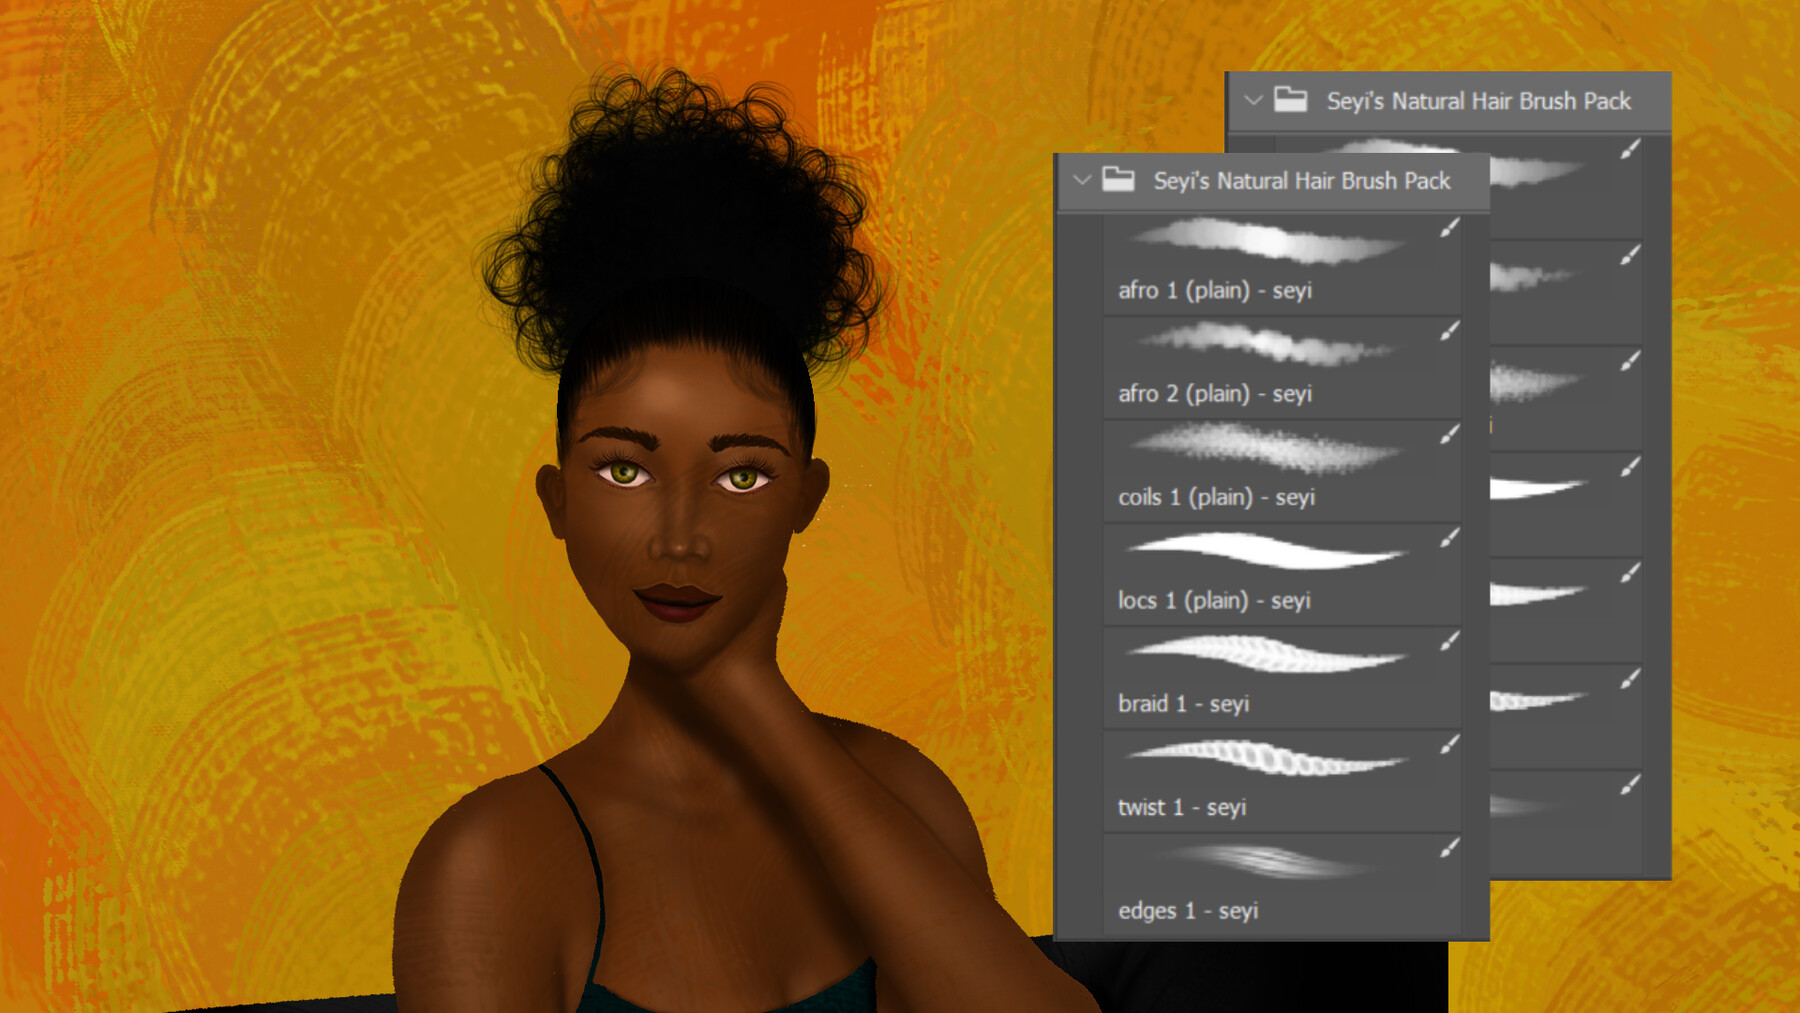
Task: Select the afro 1 (plain) - seyi brush label
Action: point(1215,291)
